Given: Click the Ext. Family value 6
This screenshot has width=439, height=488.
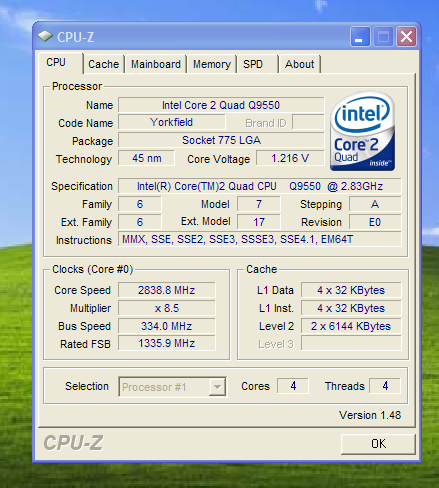Looking at the screenshot, I should point(140,222).
